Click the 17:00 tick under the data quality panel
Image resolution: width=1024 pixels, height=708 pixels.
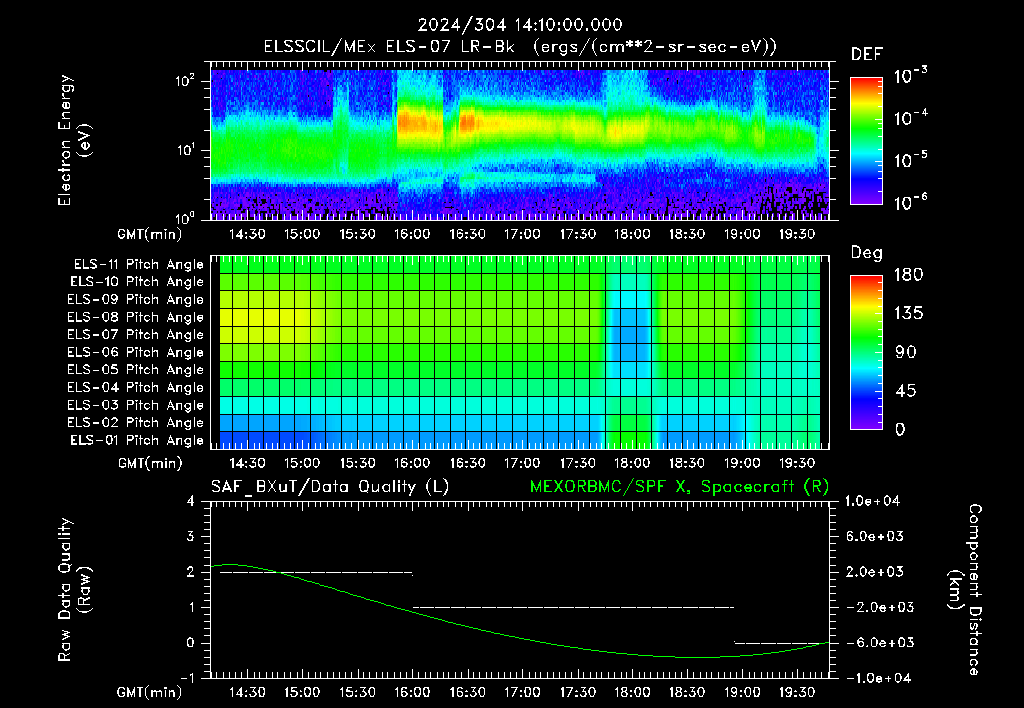pos(522,692)
